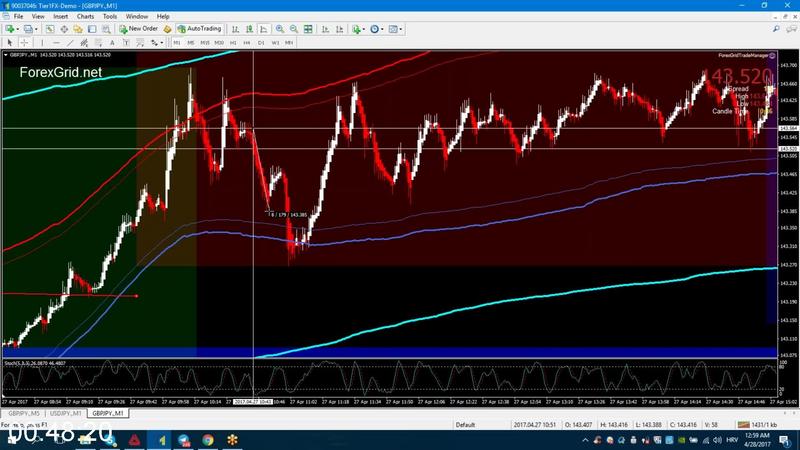Open the New Chart tool
Screen dimensions: 800x450
[x=9, y=29]
